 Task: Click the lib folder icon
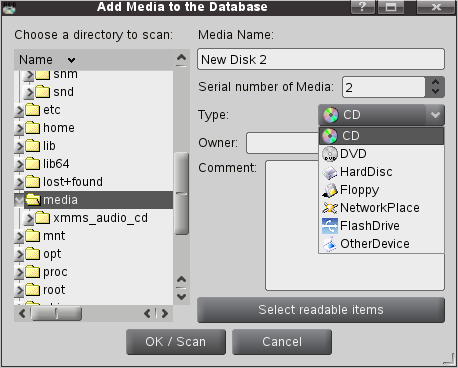[x=32, y=146]
